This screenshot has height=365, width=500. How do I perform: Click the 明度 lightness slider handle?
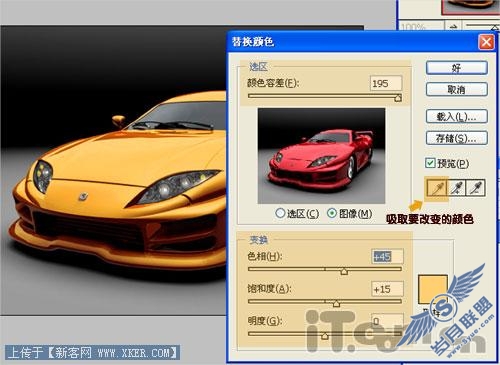point(325,336)
